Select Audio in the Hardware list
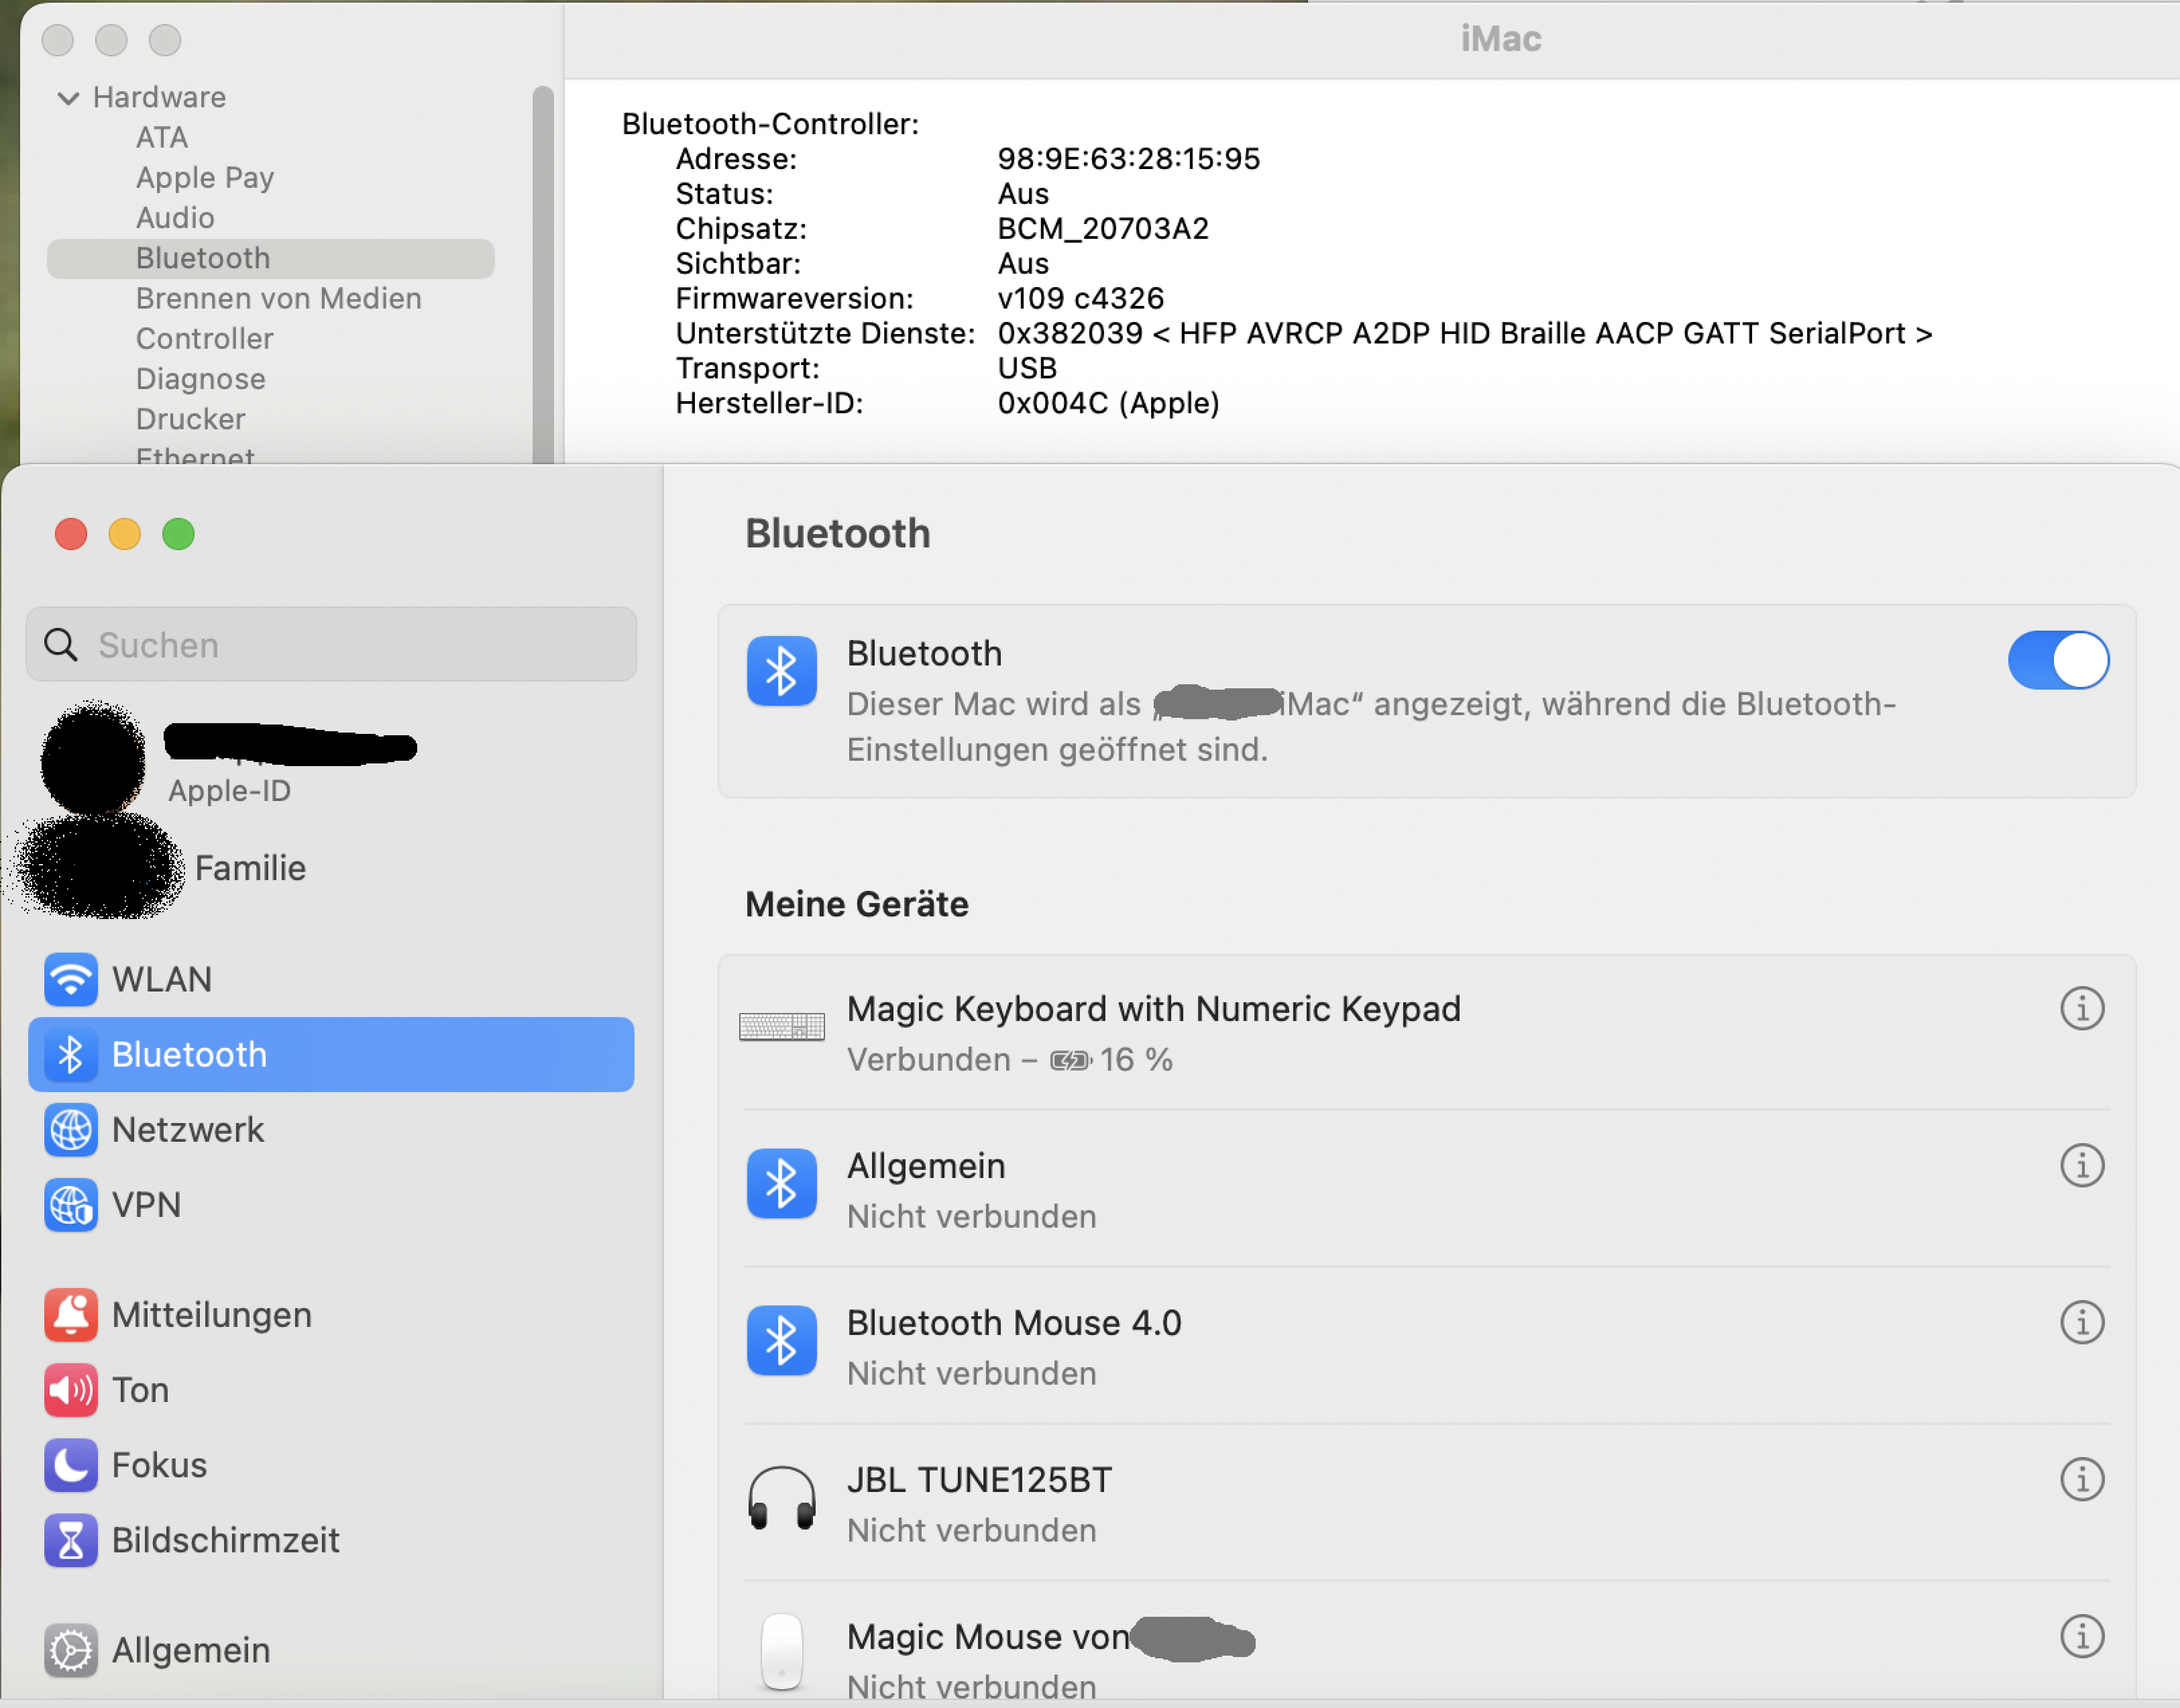Viewport: 2180px width, 1708px height. click(x=175, y=218)
